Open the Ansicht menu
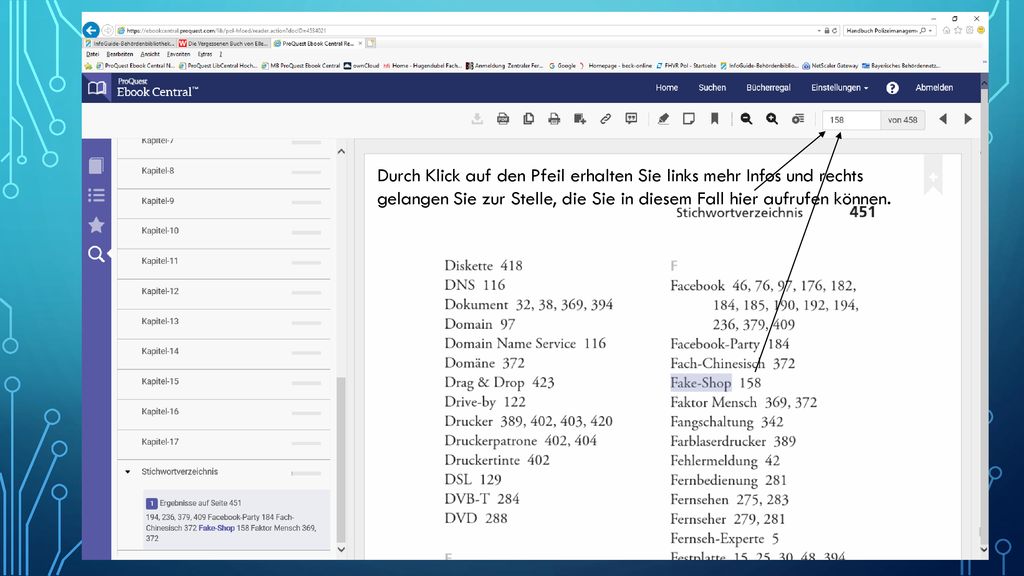This screenshot has height=576, width=1024. coord(150,54)
